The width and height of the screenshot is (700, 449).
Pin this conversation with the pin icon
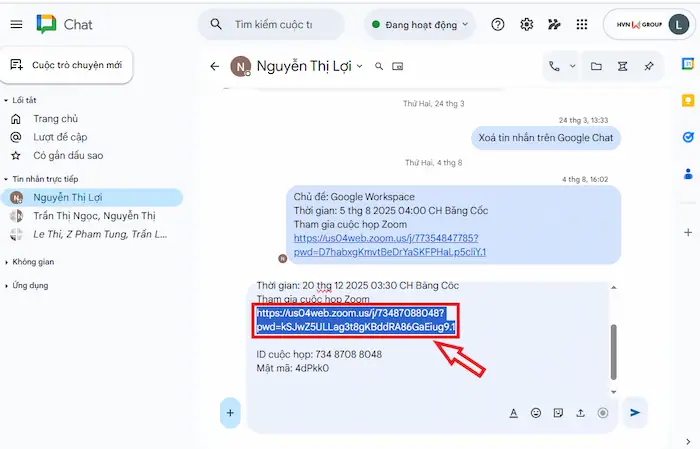tap(649, 67)
